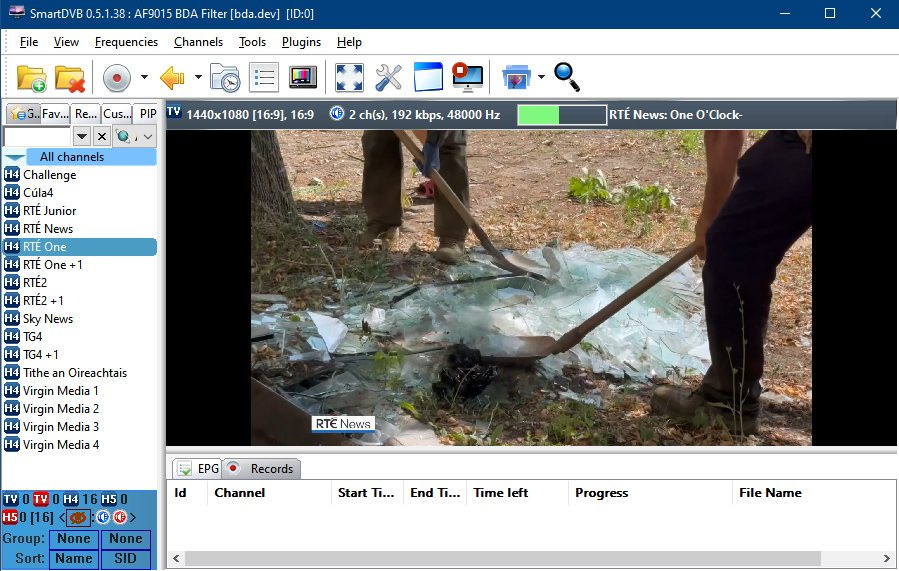Open the Frequencies menu
The width and height of the screenshot is (899, 571).
(126, 42)
